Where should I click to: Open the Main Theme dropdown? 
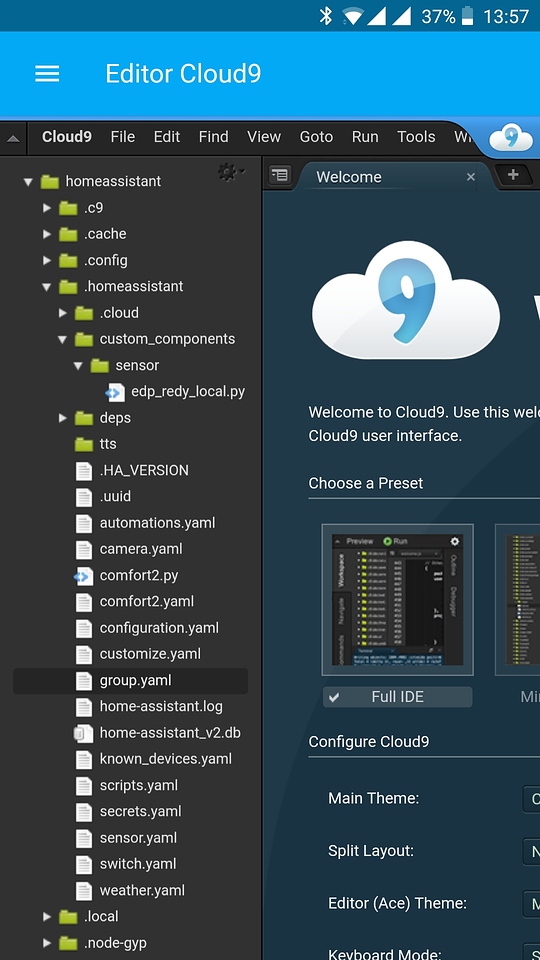(531, 798)
